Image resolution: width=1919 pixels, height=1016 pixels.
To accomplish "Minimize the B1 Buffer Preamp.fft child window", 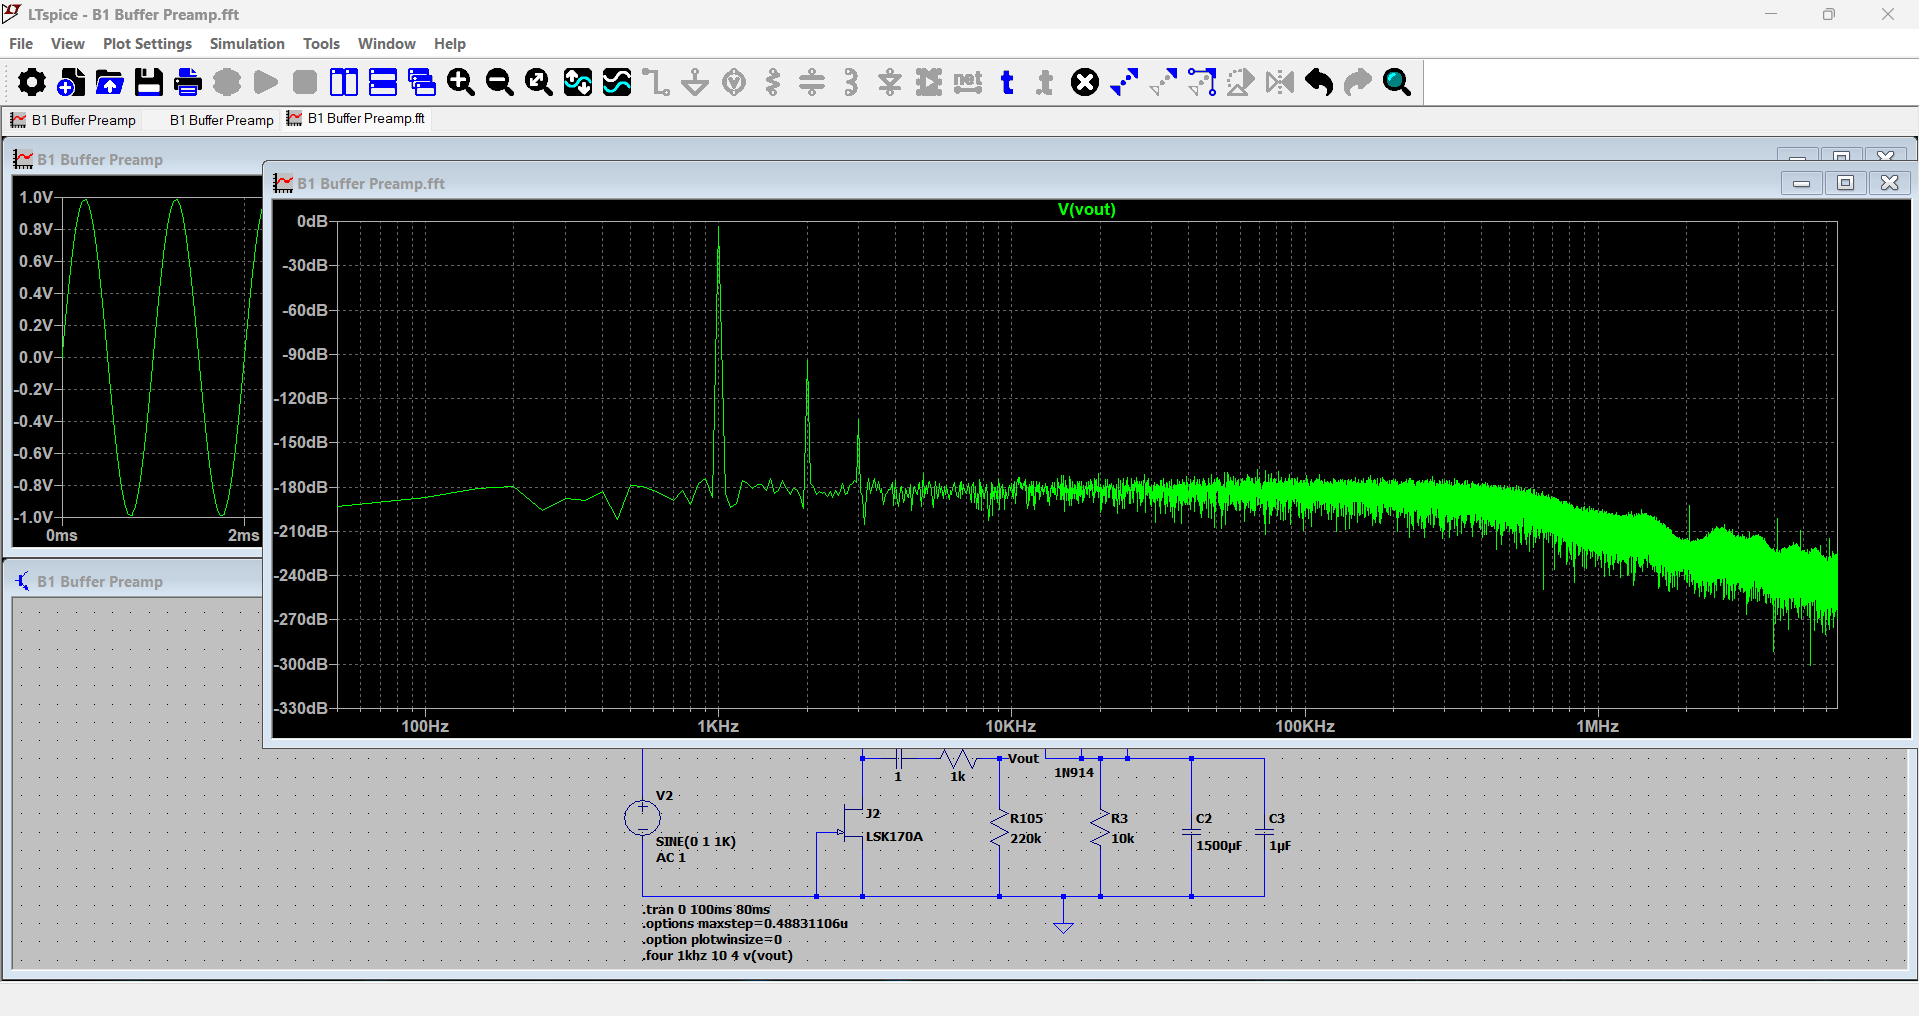I will click(x=1801, y=183).
